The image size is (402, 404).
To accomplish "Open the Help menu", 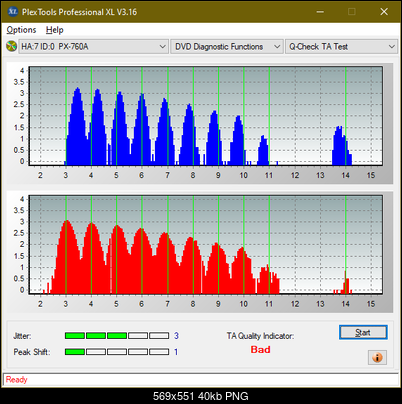I will point(55,30).
